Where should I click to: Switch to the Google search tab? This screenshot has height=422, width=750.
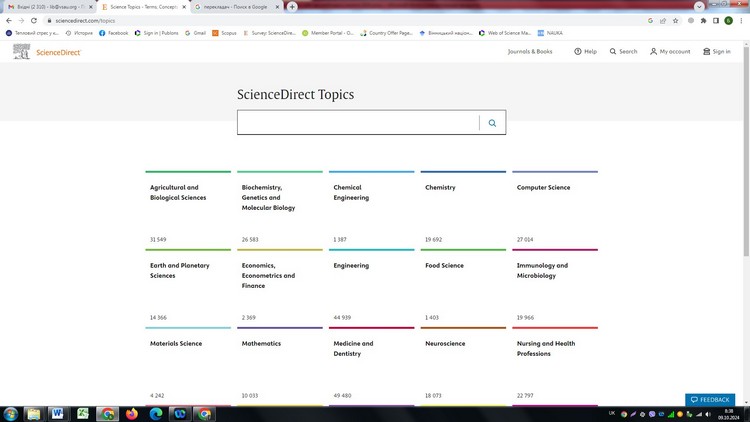237,7
